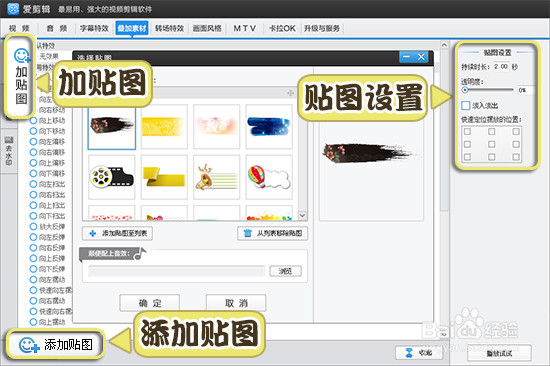Switch to the 卡拉OK tab
This screenshot has height=366, width=550.
pos(282,28)
